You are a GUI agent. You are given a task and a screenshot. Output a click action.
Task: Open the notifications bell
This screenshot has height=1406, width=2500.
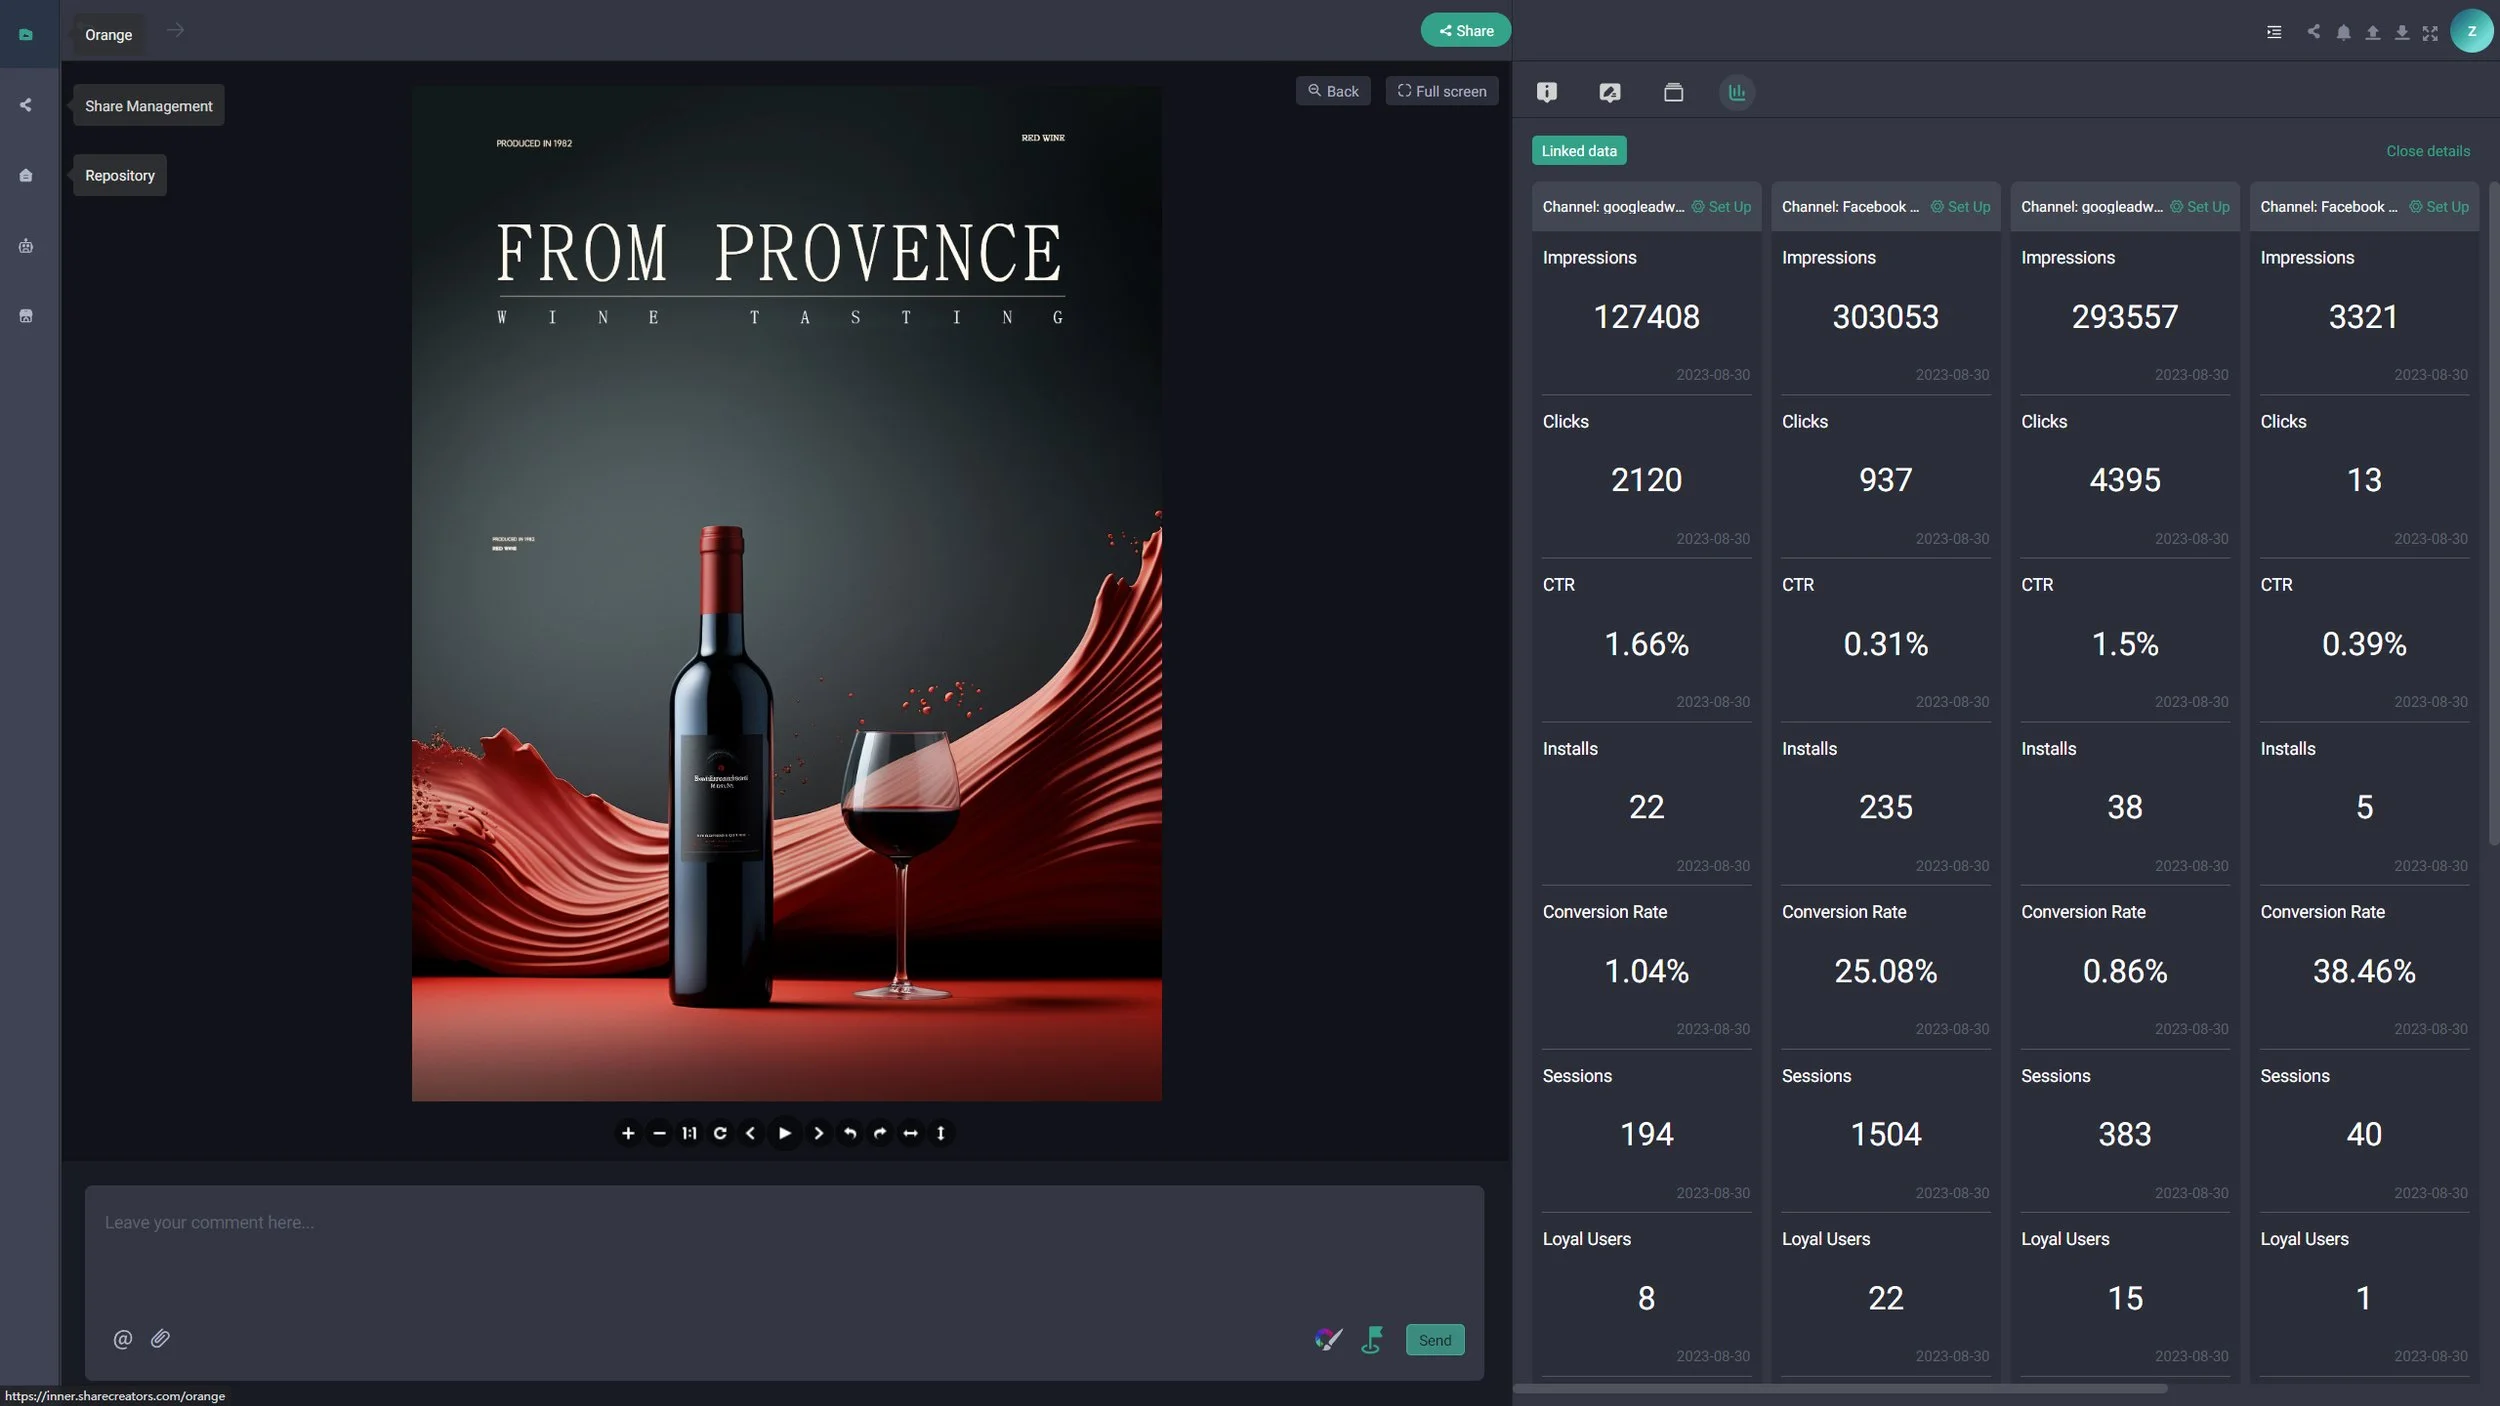click(2343, 33)
